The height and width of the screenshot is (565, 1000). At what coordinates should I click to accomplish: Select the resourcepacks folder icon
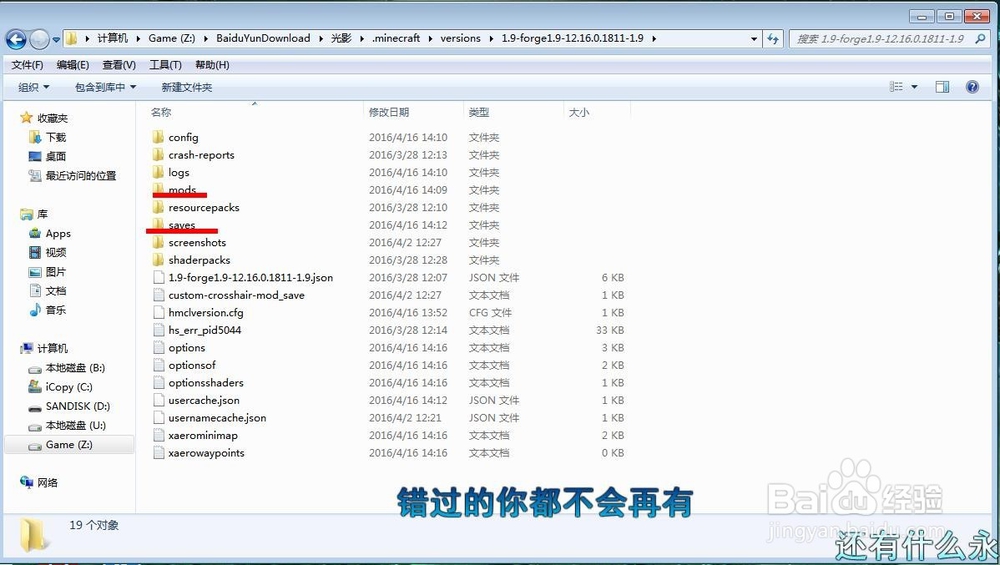158,207
